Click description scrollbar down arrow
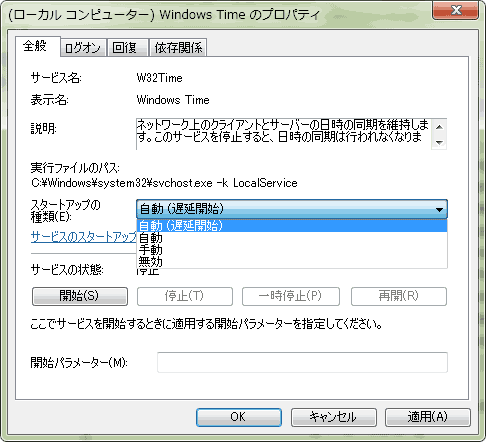This screenshot has height=442, width=486. pyautogui.click(x=439, y=142)
